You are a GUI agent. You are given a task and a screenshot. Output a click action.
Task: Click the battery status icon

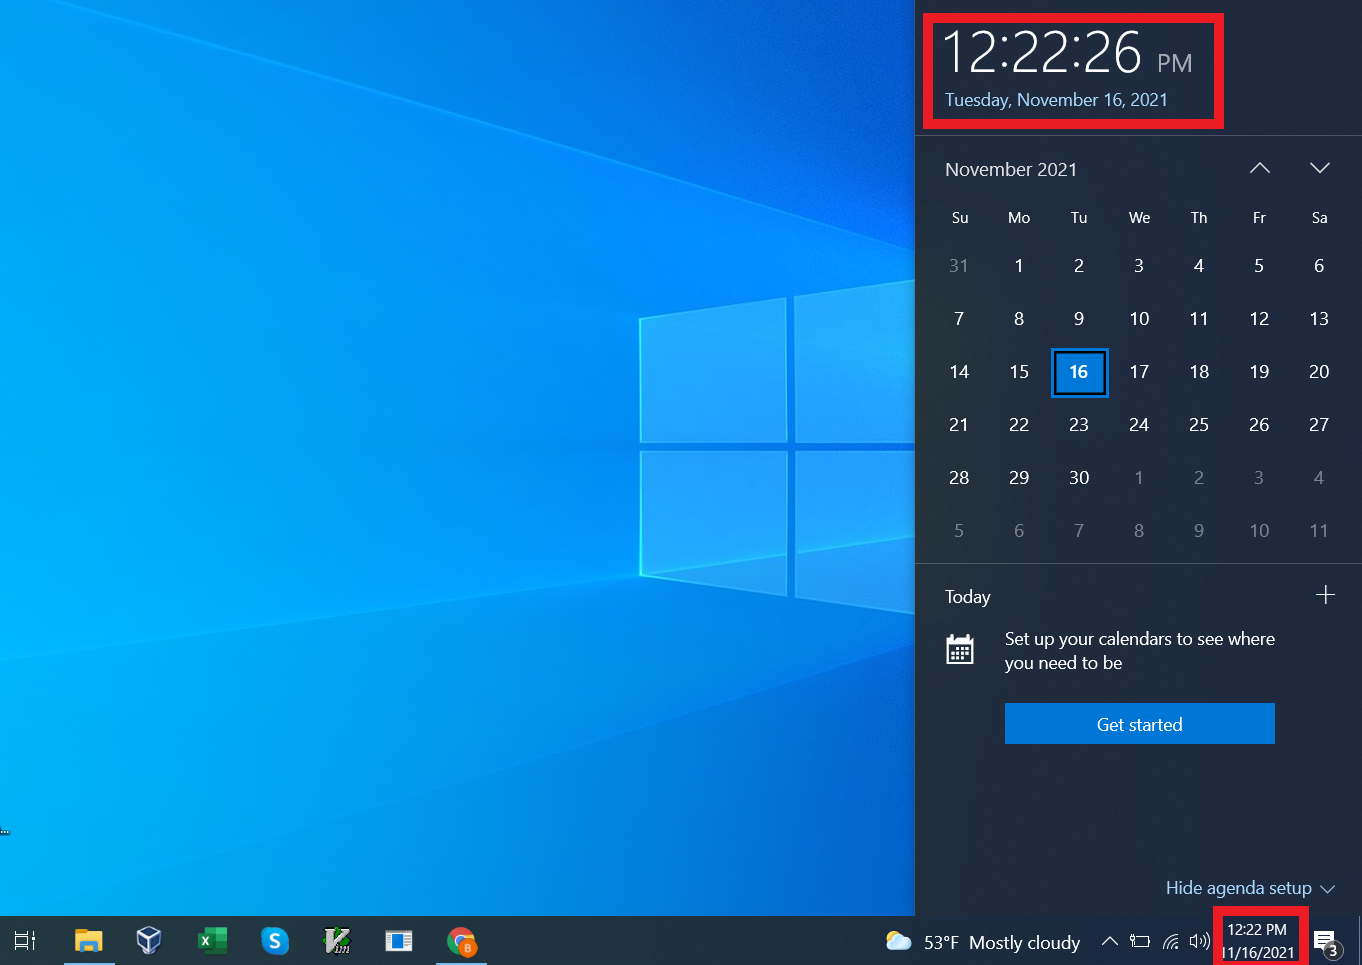[x=1140, y=941]
